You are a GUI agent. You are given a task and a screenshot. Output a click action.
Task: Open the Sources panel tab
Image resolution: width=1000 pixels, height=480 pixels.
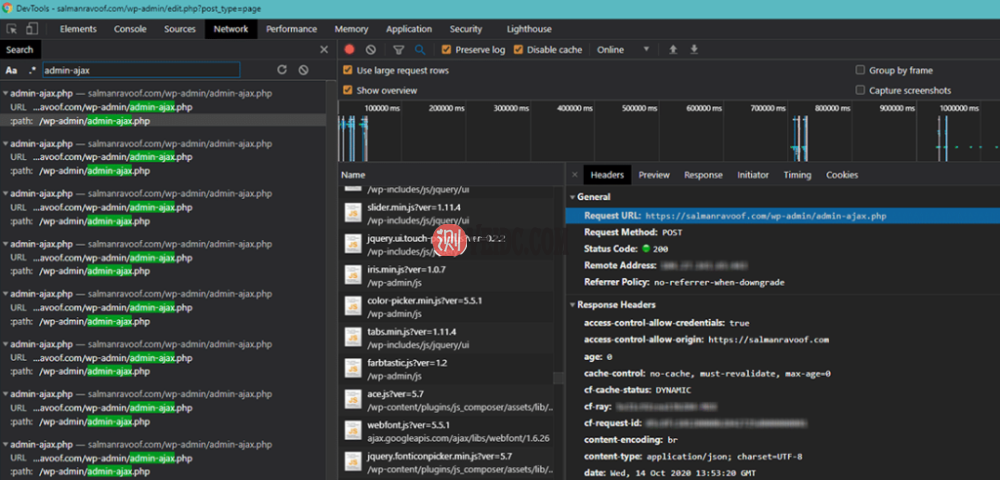tap(180, 29)
